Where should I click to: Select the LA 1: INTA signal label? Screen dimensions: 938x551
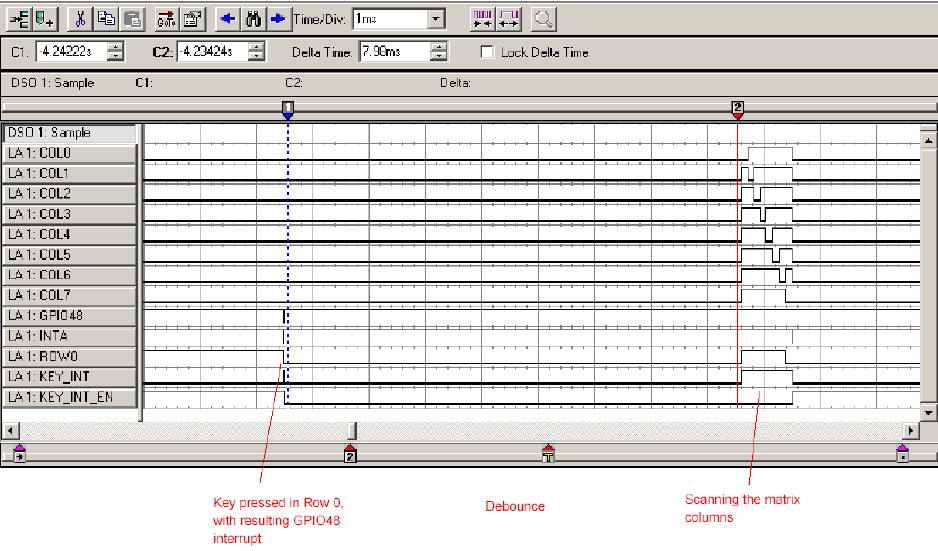click(x=71, y=337)
